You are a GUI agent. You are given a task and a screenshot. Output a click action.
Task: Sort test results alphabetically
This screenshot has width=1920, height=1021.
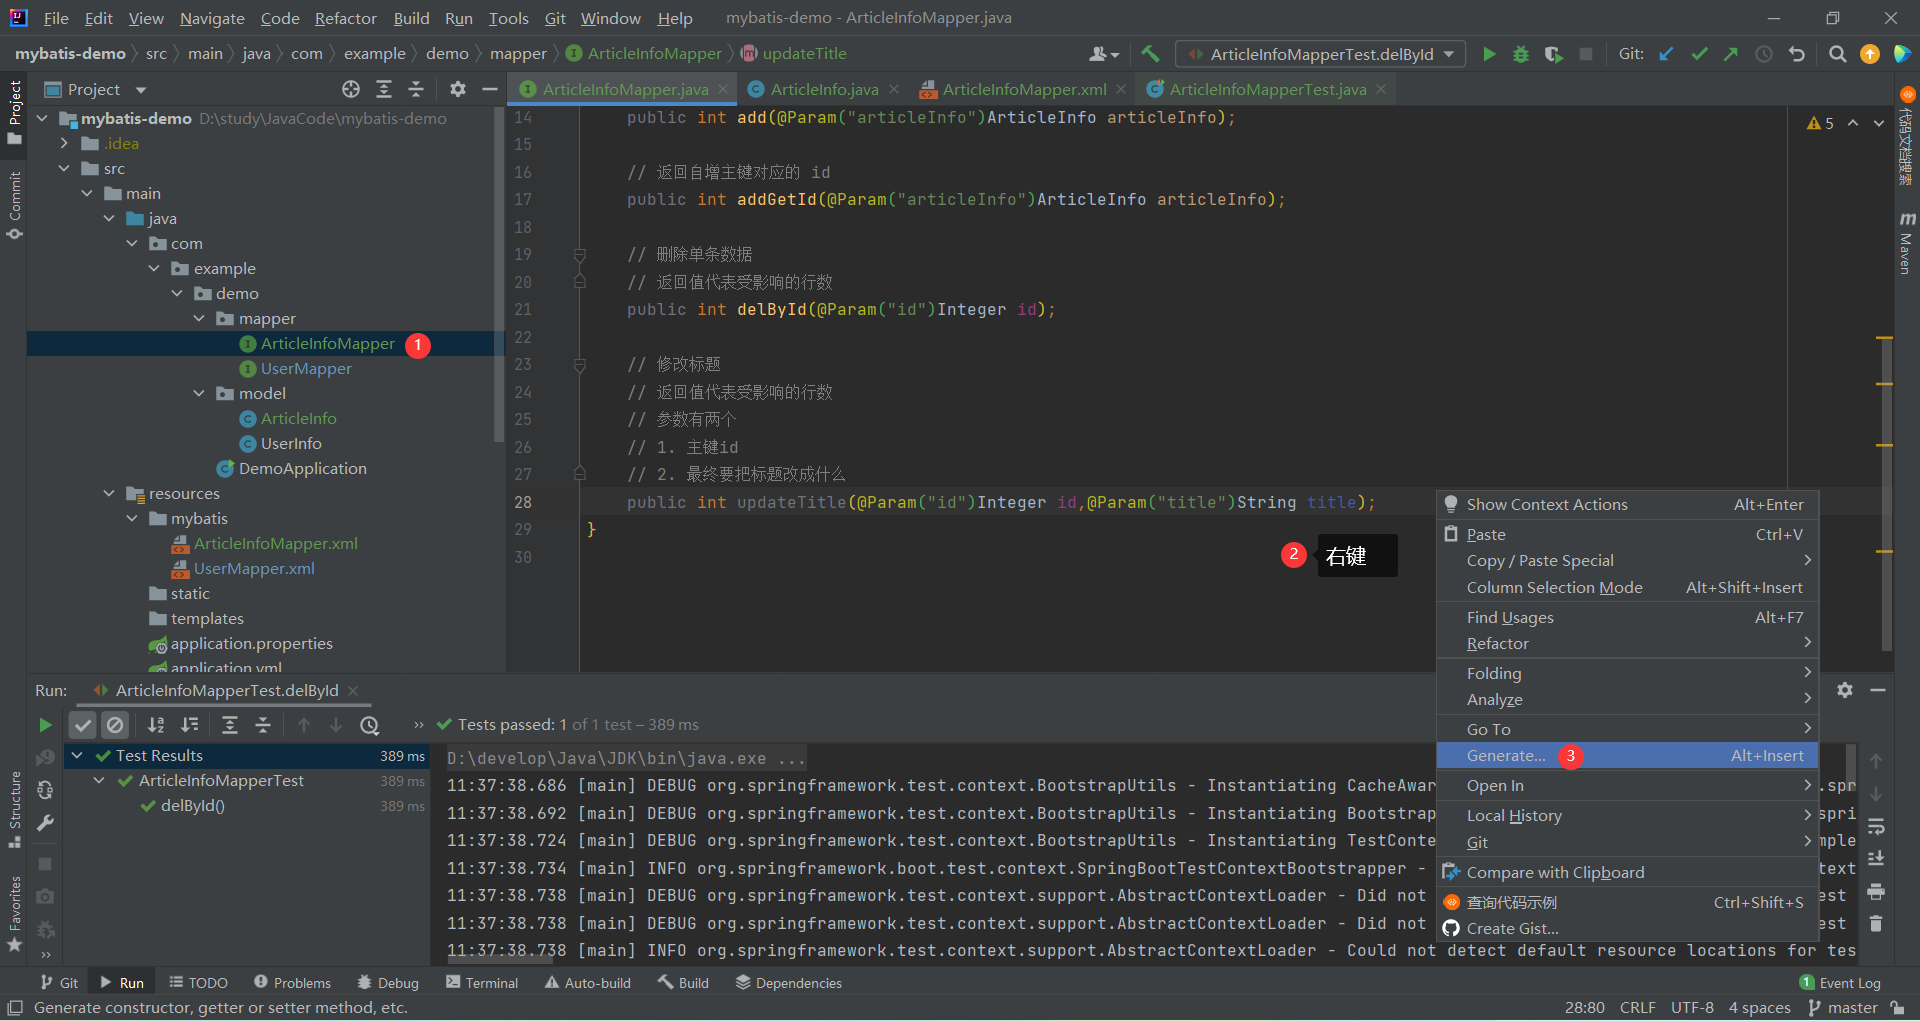[x=156, y=725]
